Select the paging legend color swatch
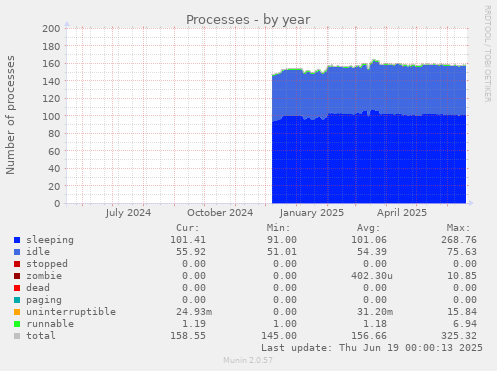497x371 pixels. (x=17, y=300)
